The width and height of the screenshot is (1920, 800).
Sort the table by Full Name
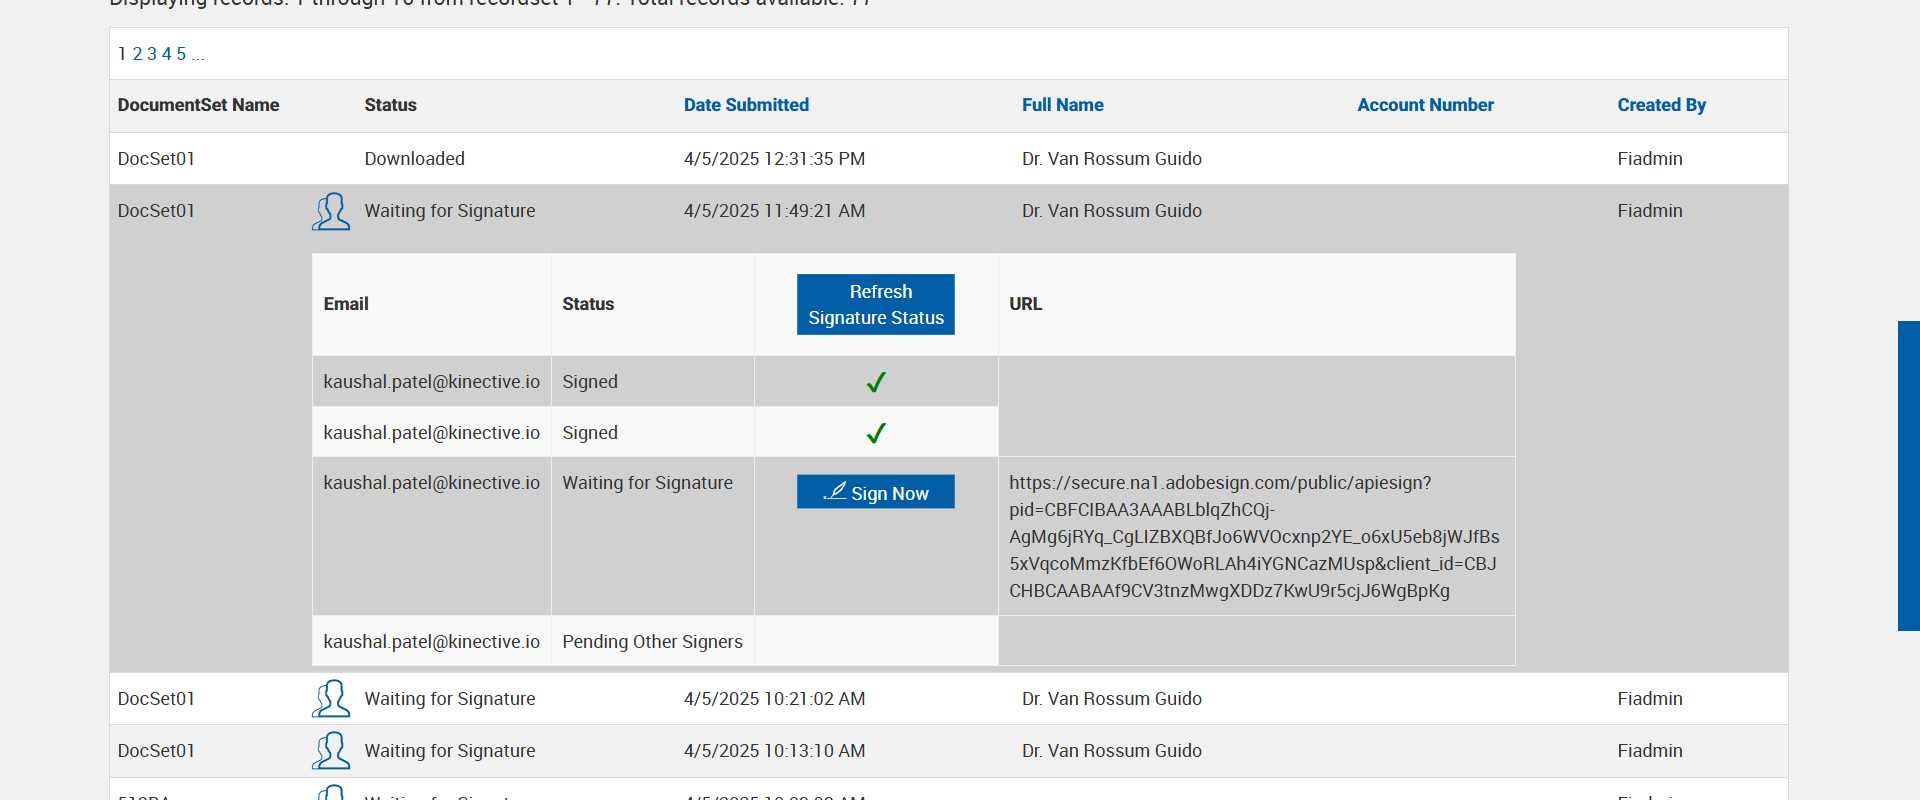(x=1062, y=105)
